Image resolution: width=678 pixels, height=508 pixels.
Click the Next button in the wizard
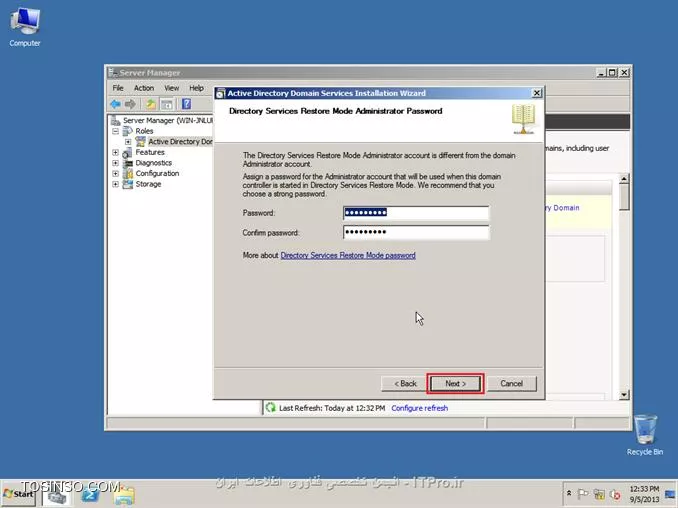point(455,383)
